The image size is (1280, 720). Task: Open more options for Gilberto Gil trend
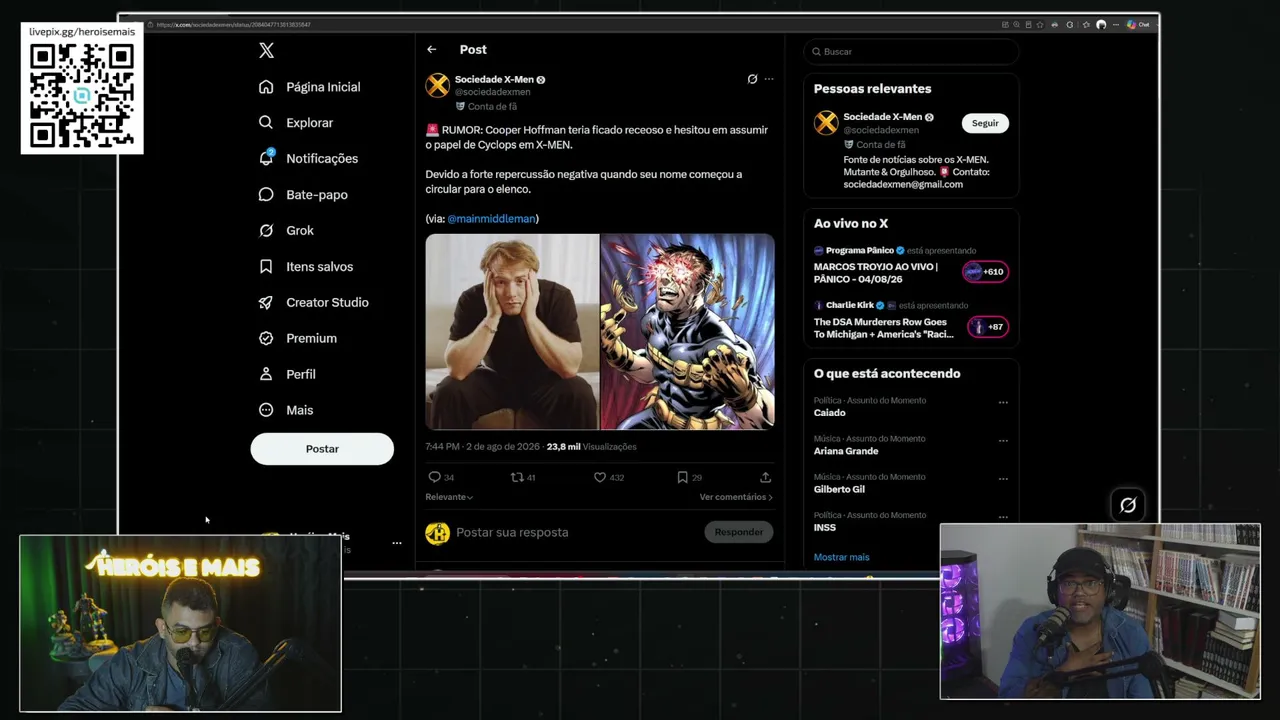coord(1003,478)
